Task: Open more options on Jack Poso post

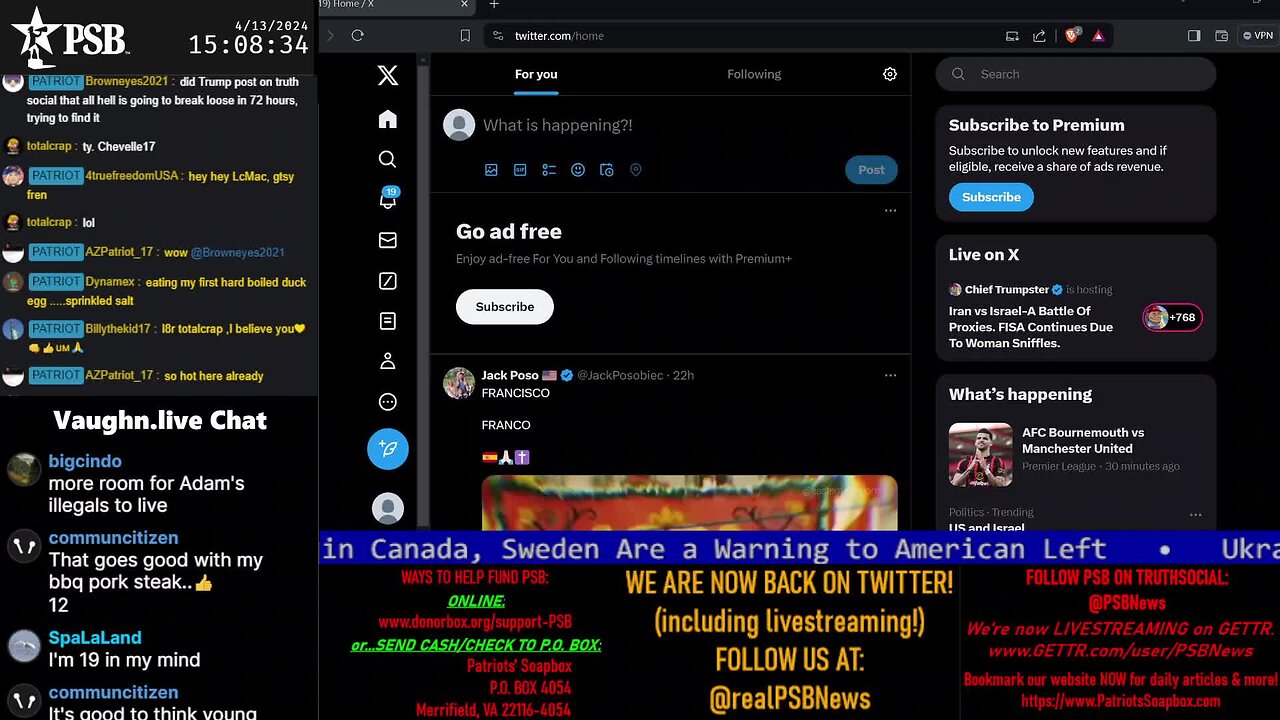Action: point(890,376)
